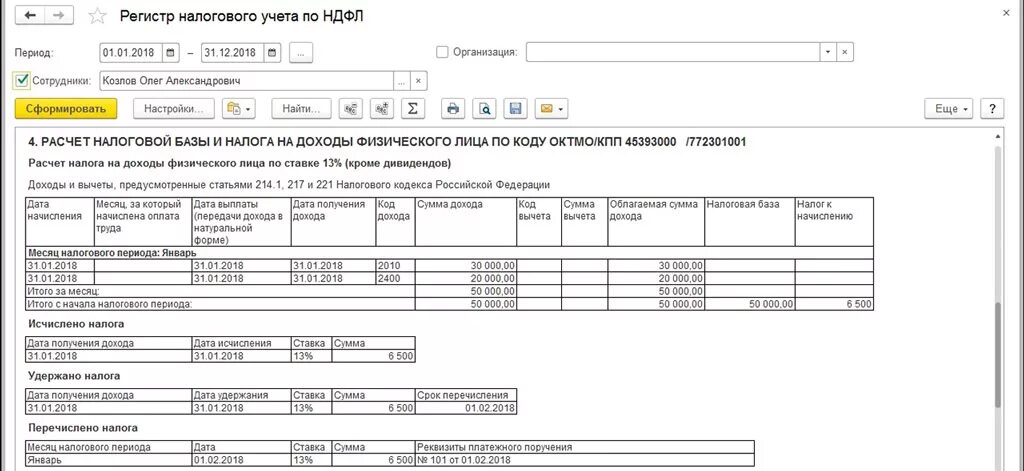
Task: Select the Исчислено налога heading
Action: click(76, 323)
